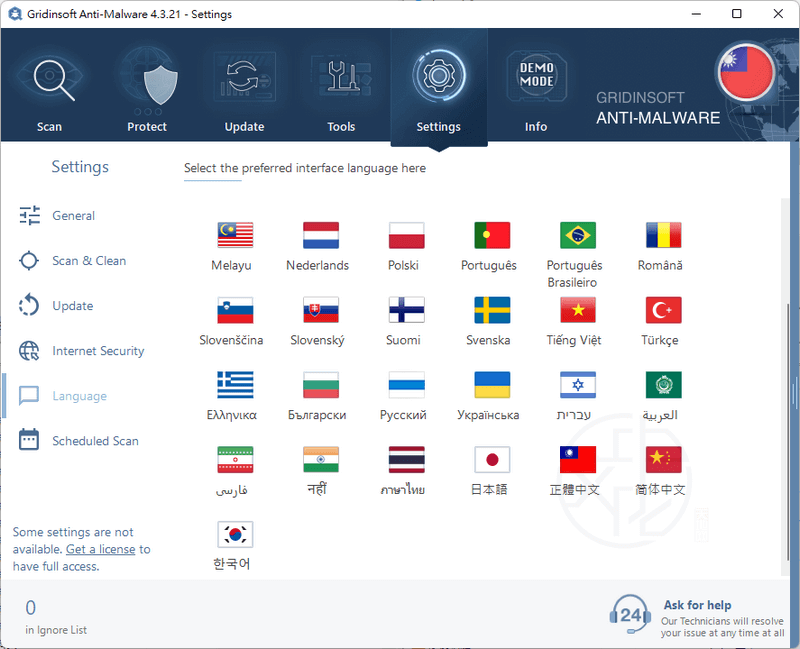Choose Ελληνικα Greek flag

[235, 385]
